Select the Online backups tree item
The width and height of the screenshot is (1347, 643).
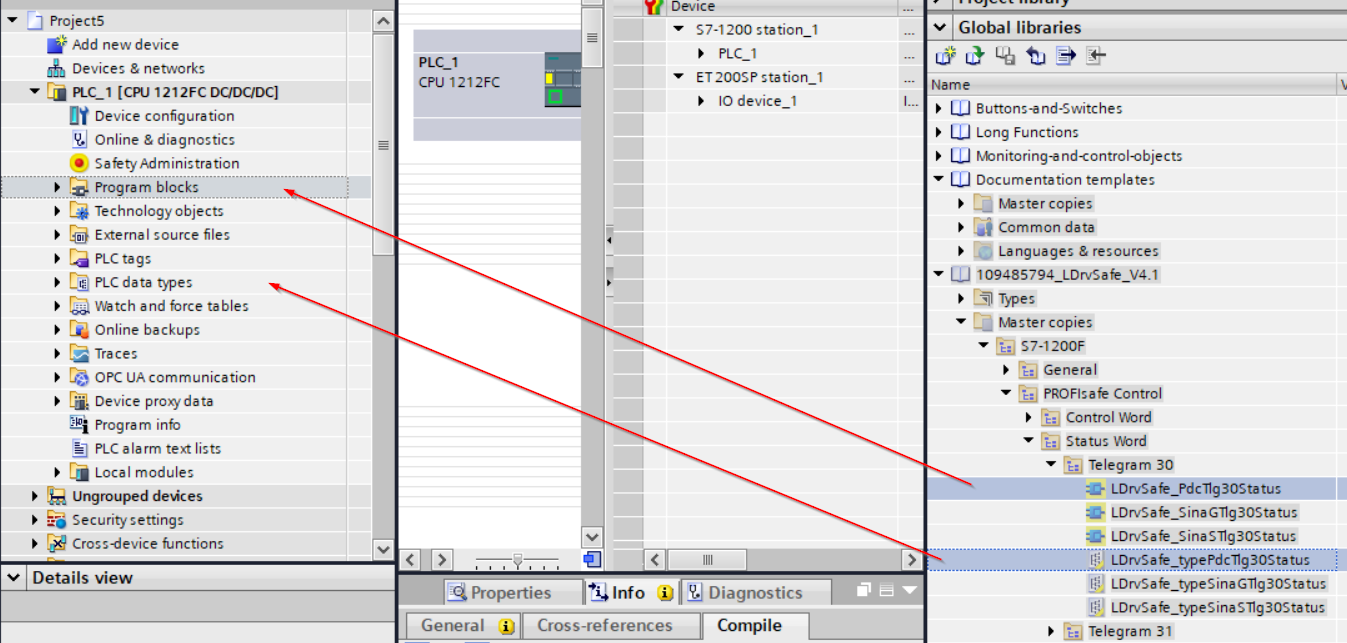pyautogui.click(x=147, y=330)
